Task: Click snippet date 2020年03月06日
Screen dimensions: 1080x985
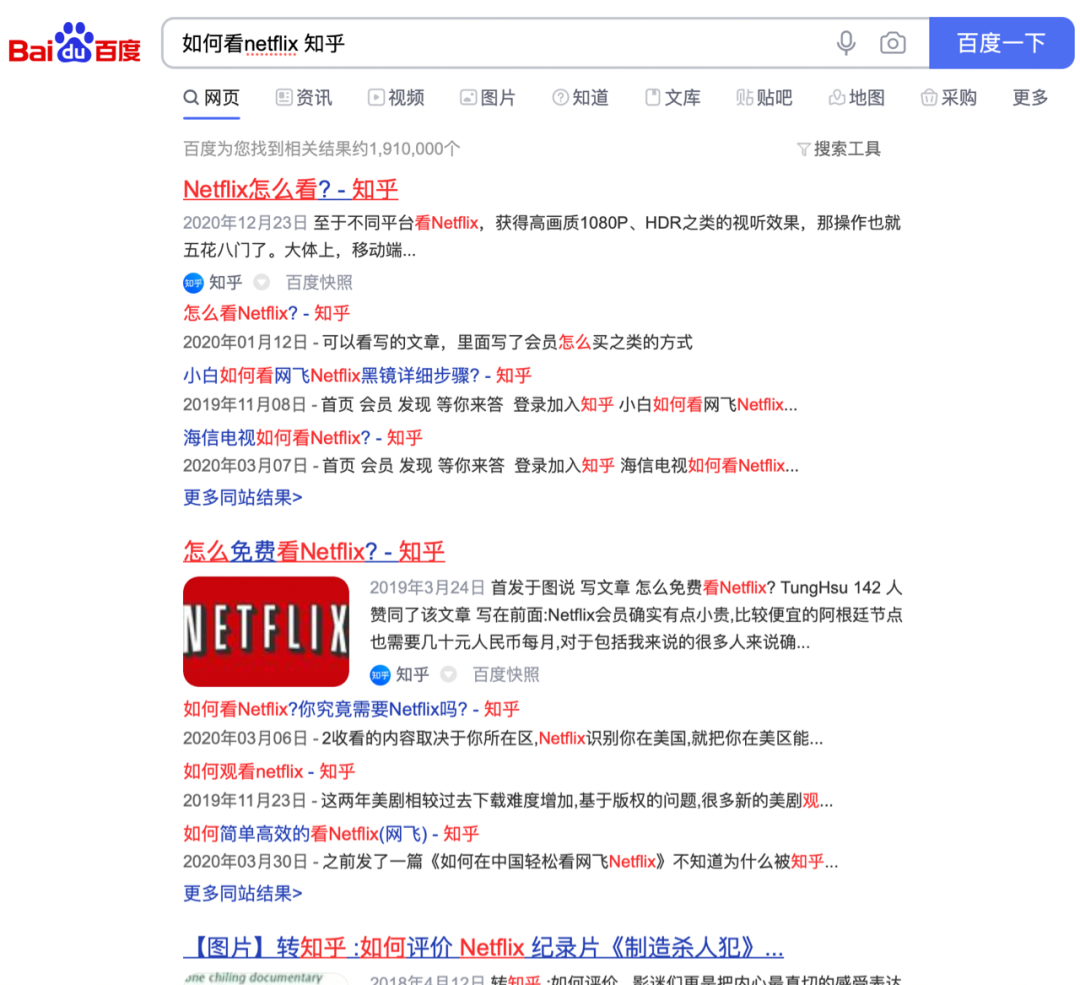Action: [x=245, y=738]
